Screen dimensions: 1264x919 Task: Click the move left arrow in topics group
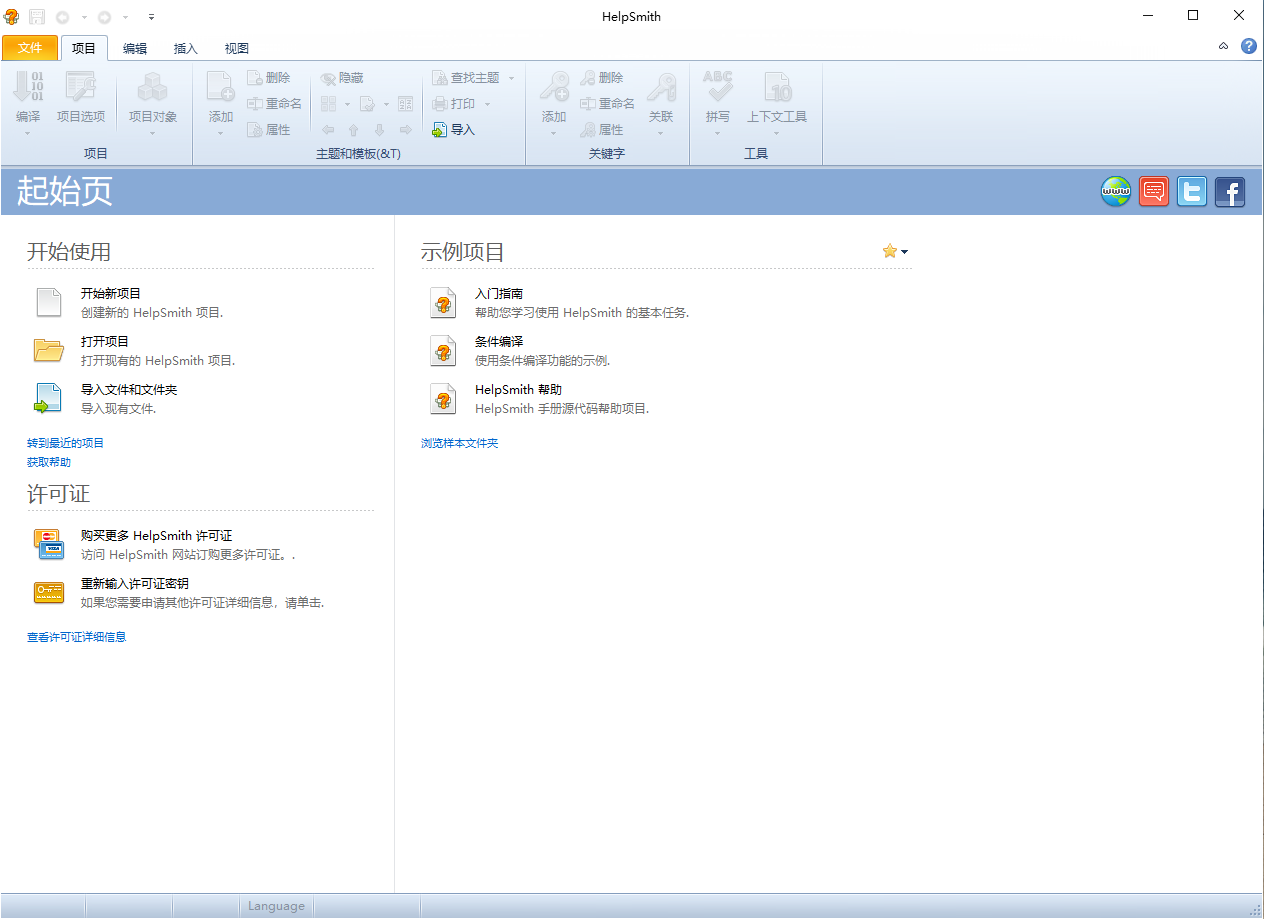[x=328, y=130]
